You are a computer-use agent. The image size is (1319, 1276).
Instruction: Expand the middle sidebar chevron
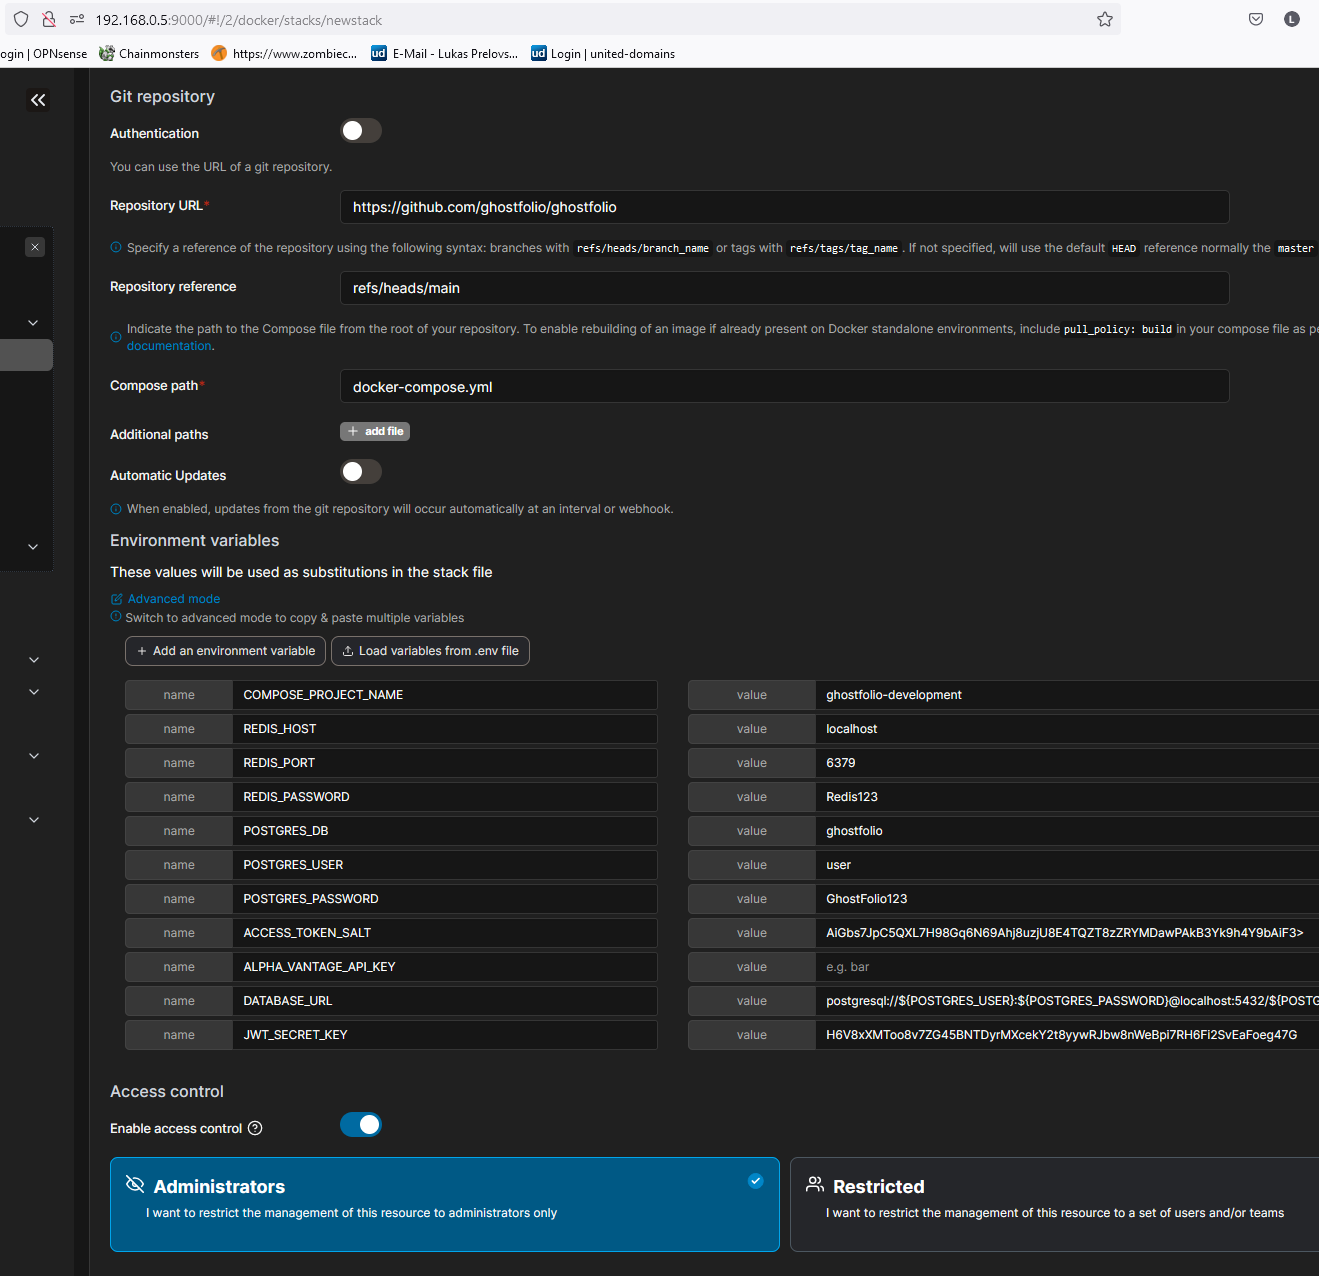[33, 691]
